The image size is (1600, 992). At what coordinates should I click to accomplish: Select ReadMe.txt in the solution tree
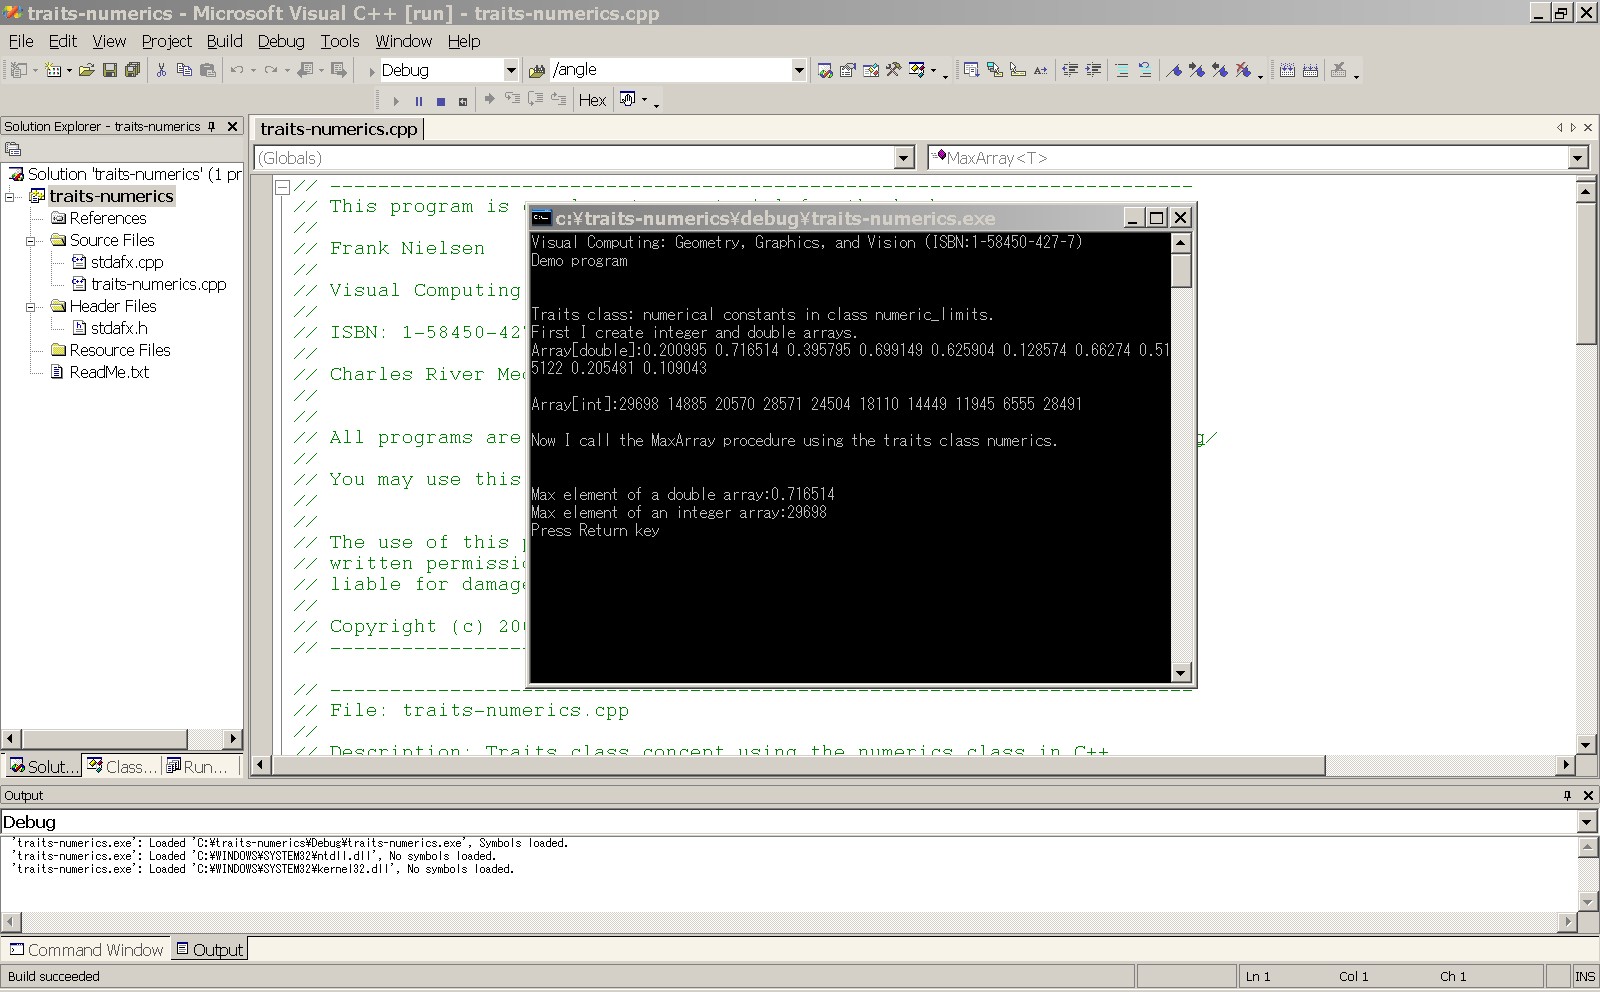tap(109, 372)
